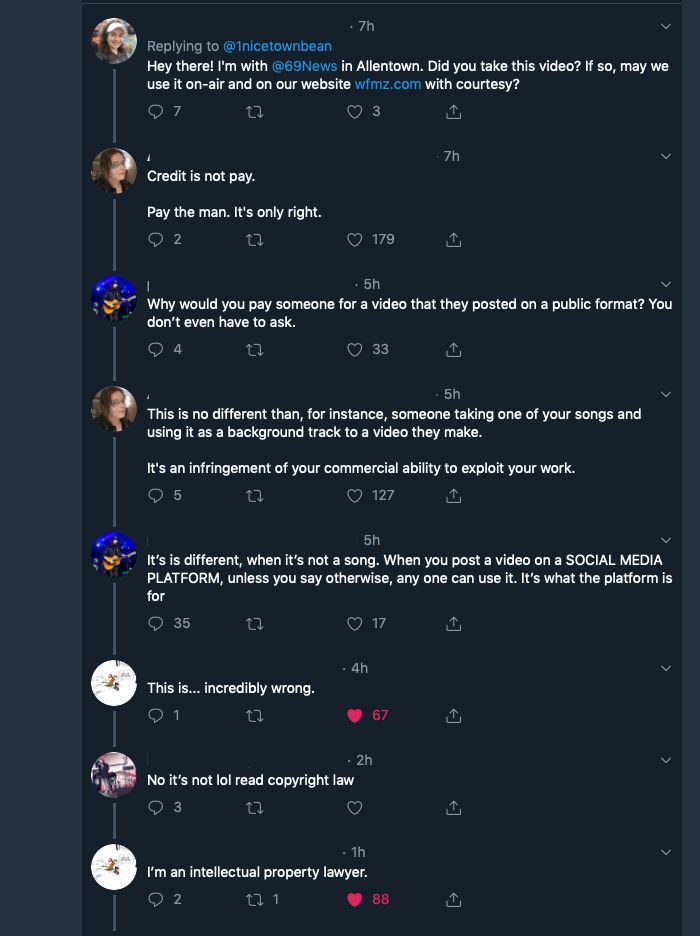
Task: Reply to the 'Why would you pay someone' tweet
Action: 155,350
